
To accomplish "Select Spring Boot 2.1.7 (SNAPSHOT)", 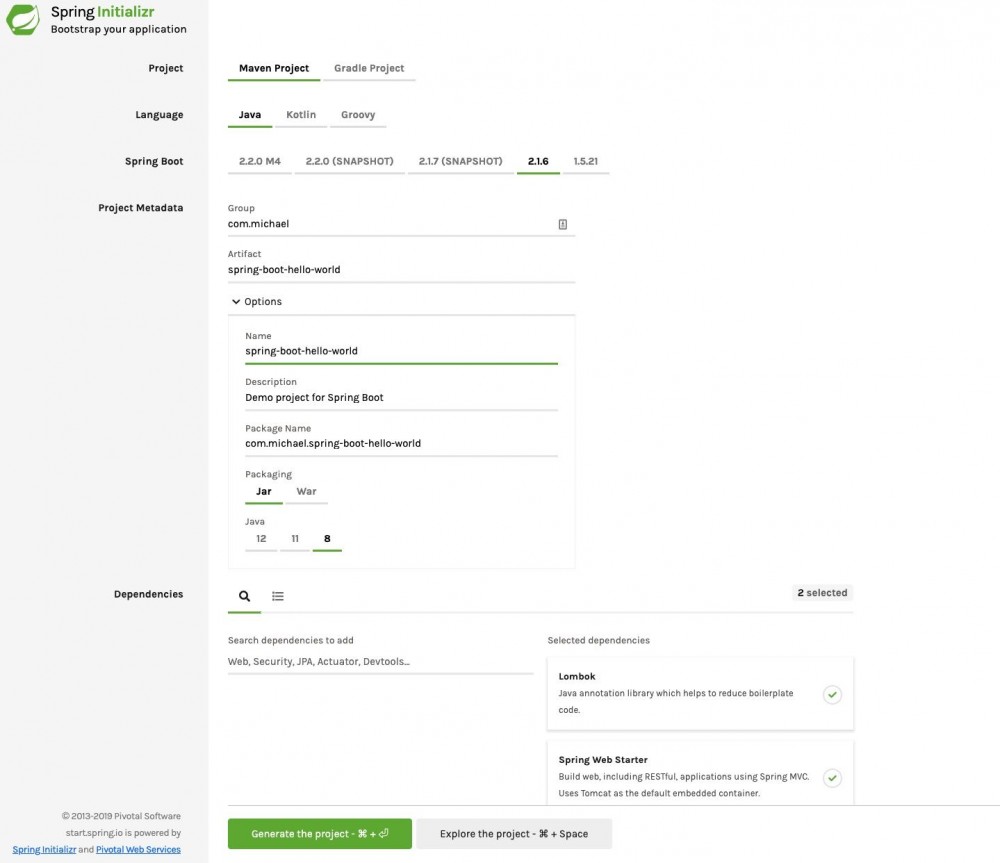I will pos(460,161).
